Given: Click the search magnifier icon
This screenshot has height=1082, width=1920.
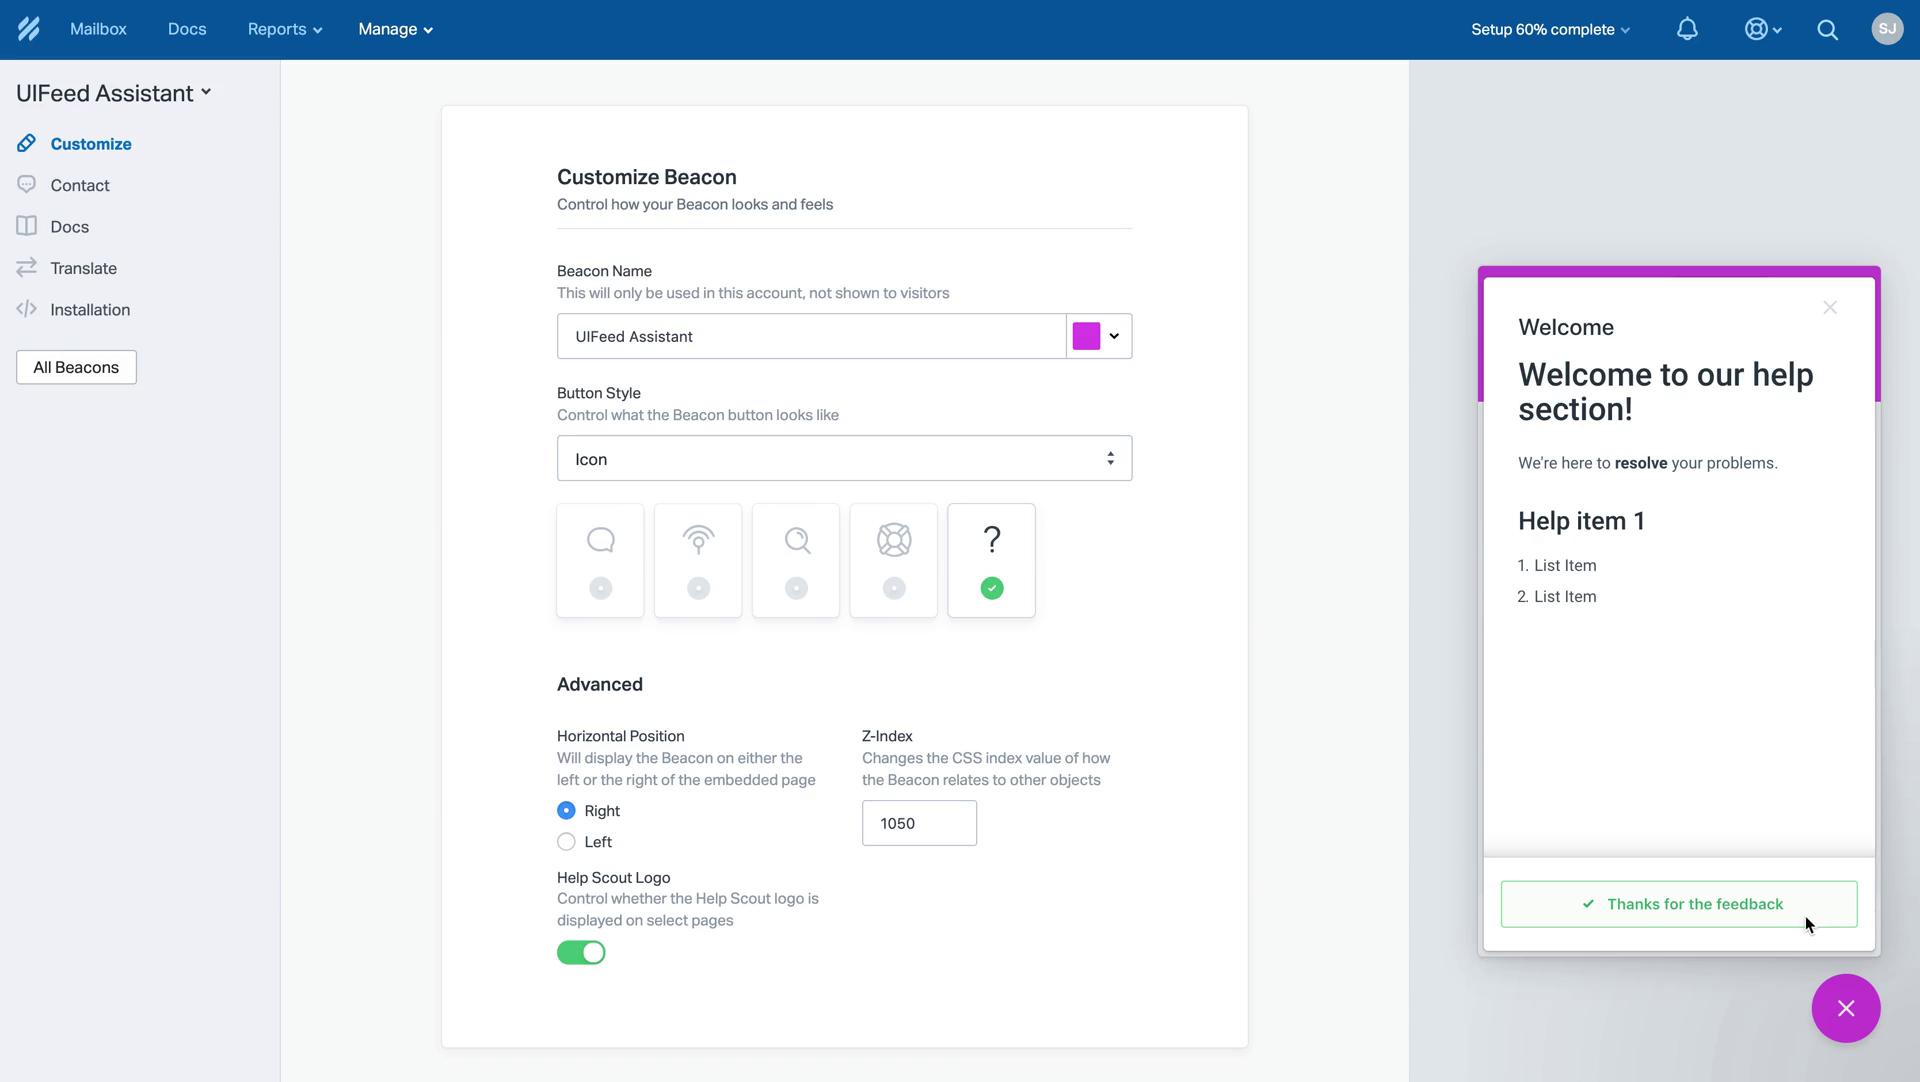Looking at the screenshot, I should pos(1827,30).
